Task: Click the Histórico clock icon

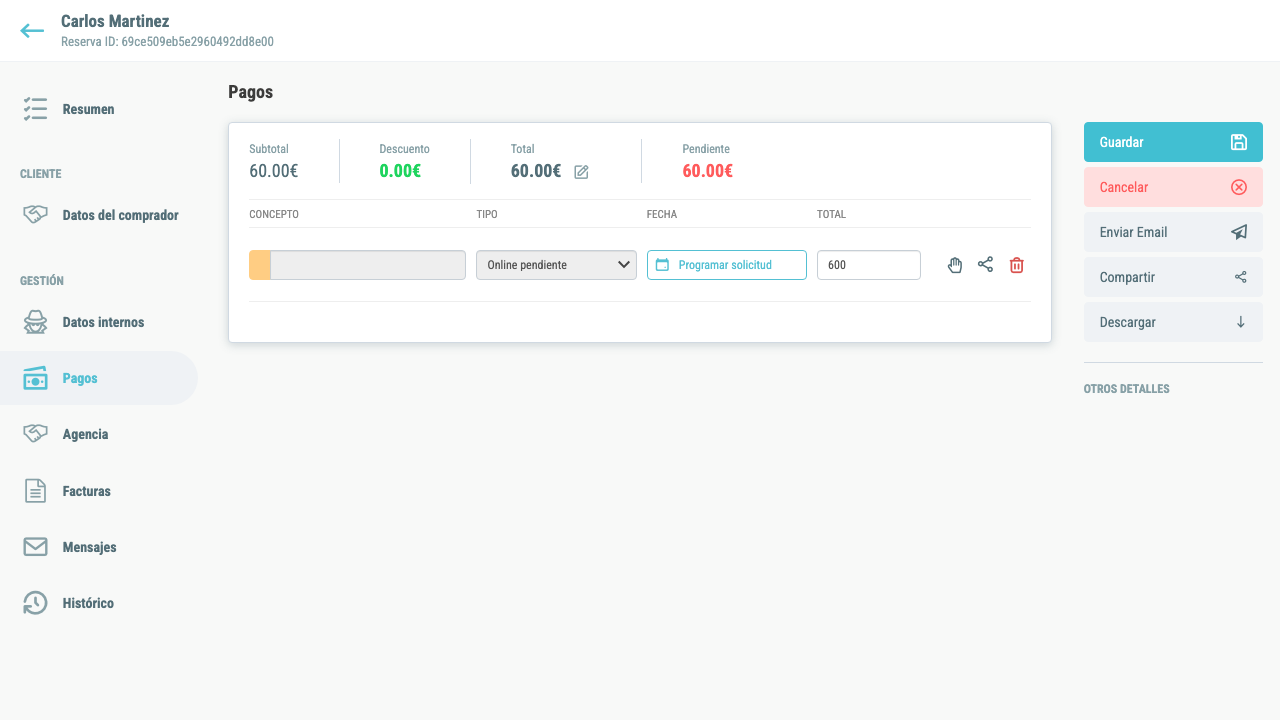Action: (x=35, y=603)
